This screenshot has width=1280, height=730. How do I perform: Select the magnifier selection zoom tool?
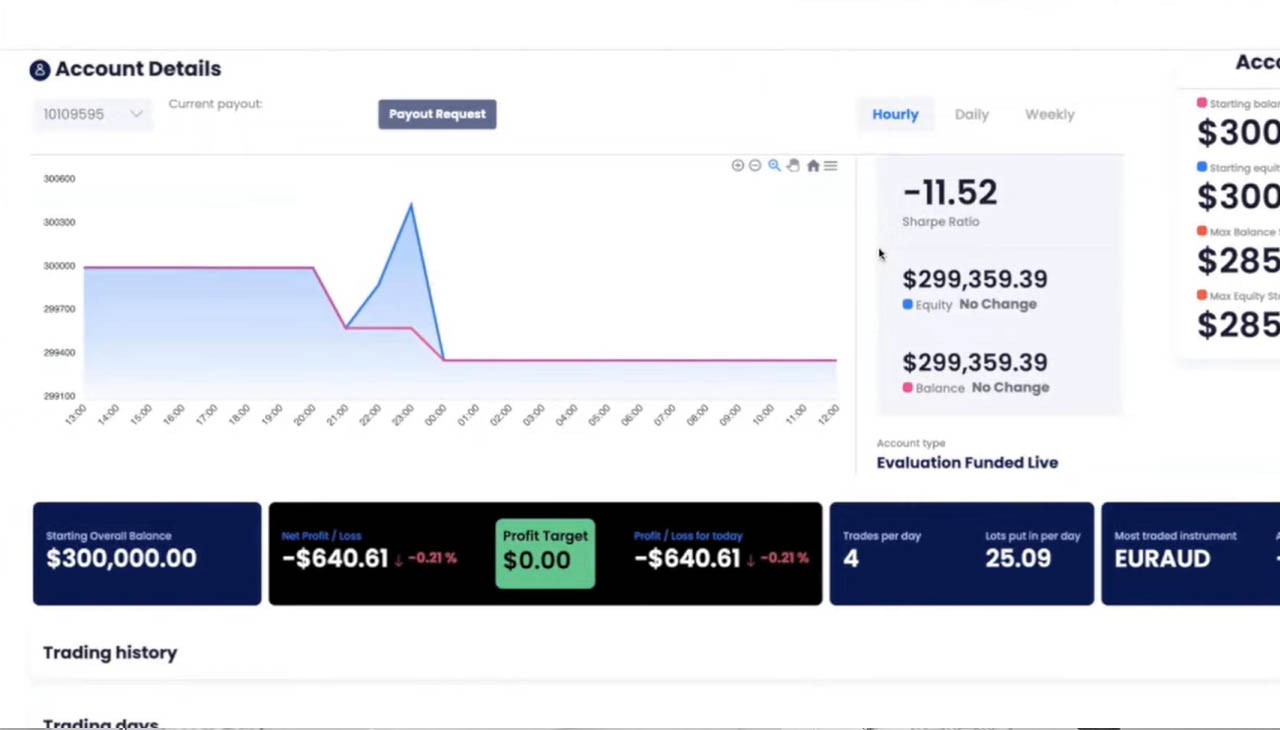click(x=774, y=166)
